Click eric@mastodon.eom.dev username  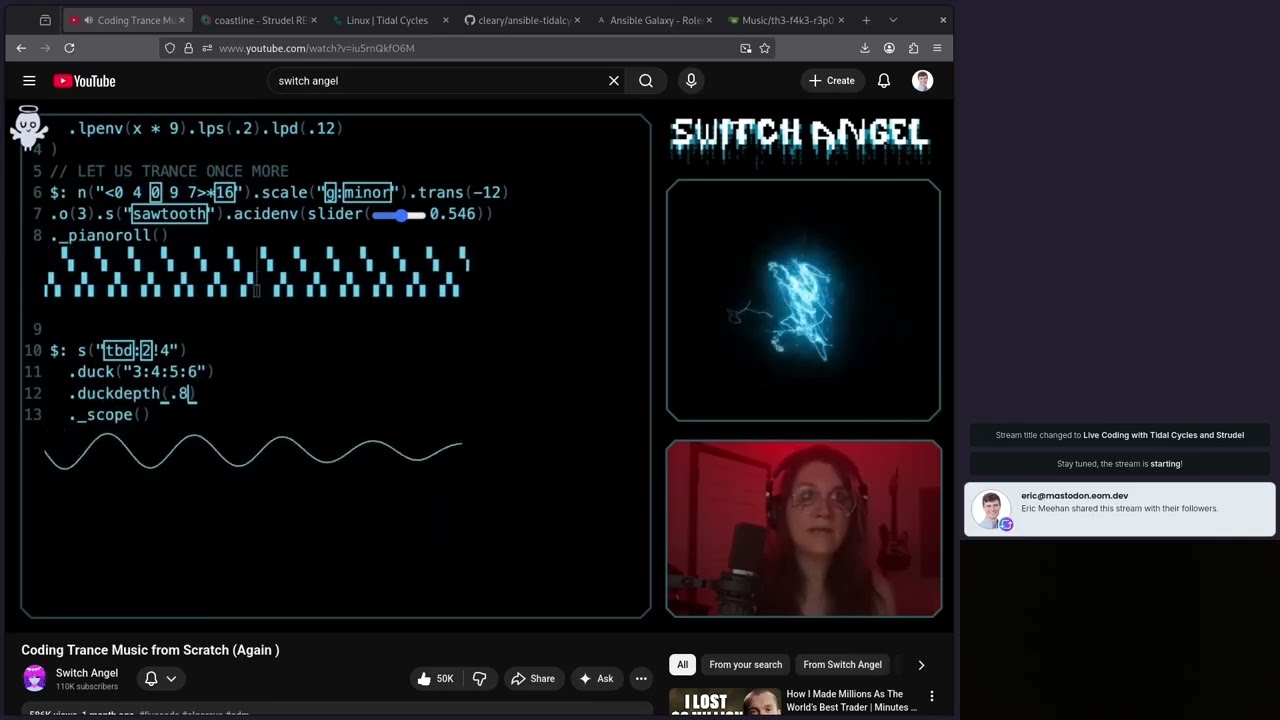1074,496
